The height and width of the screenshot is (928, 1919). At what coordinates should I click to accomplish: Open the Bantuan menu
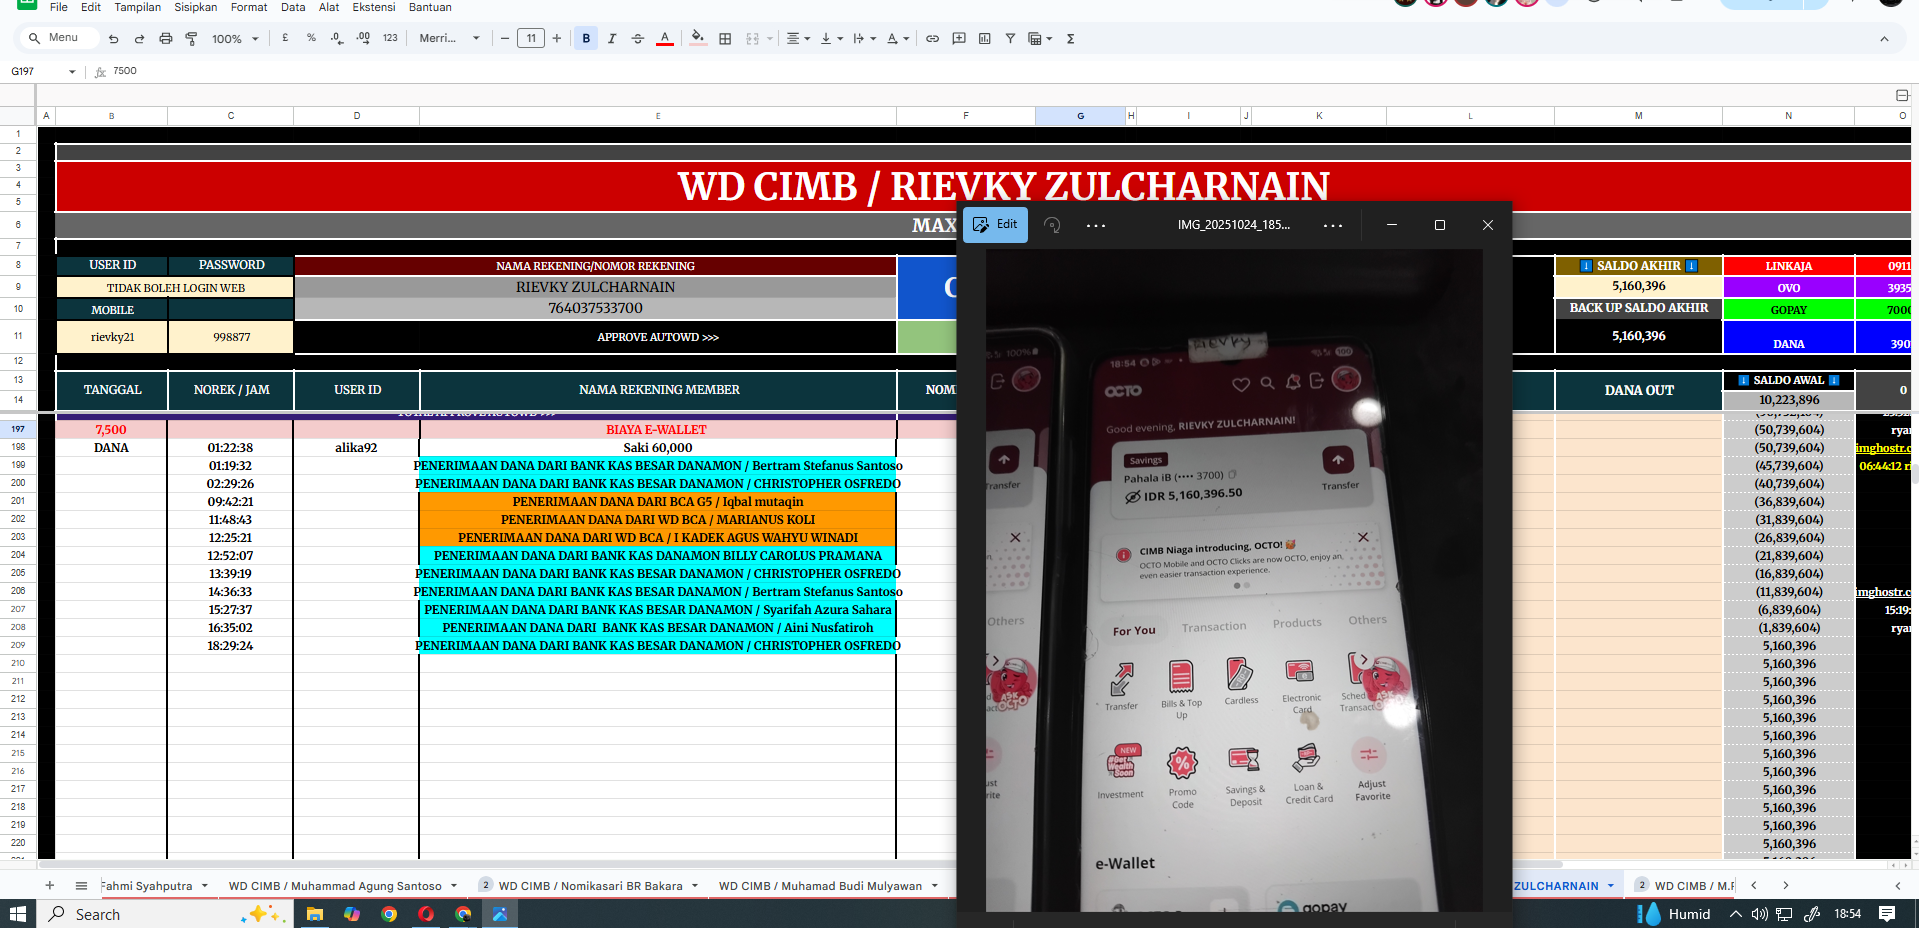(430, 7)
